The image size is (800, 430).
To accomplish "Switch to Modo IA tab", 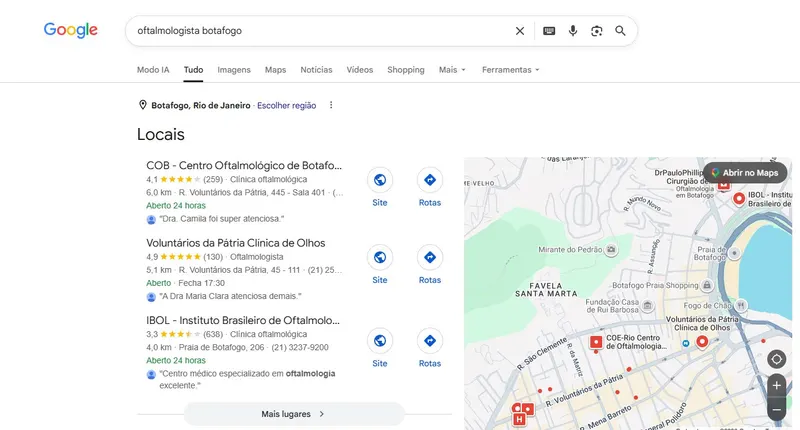I will (153, 70).
